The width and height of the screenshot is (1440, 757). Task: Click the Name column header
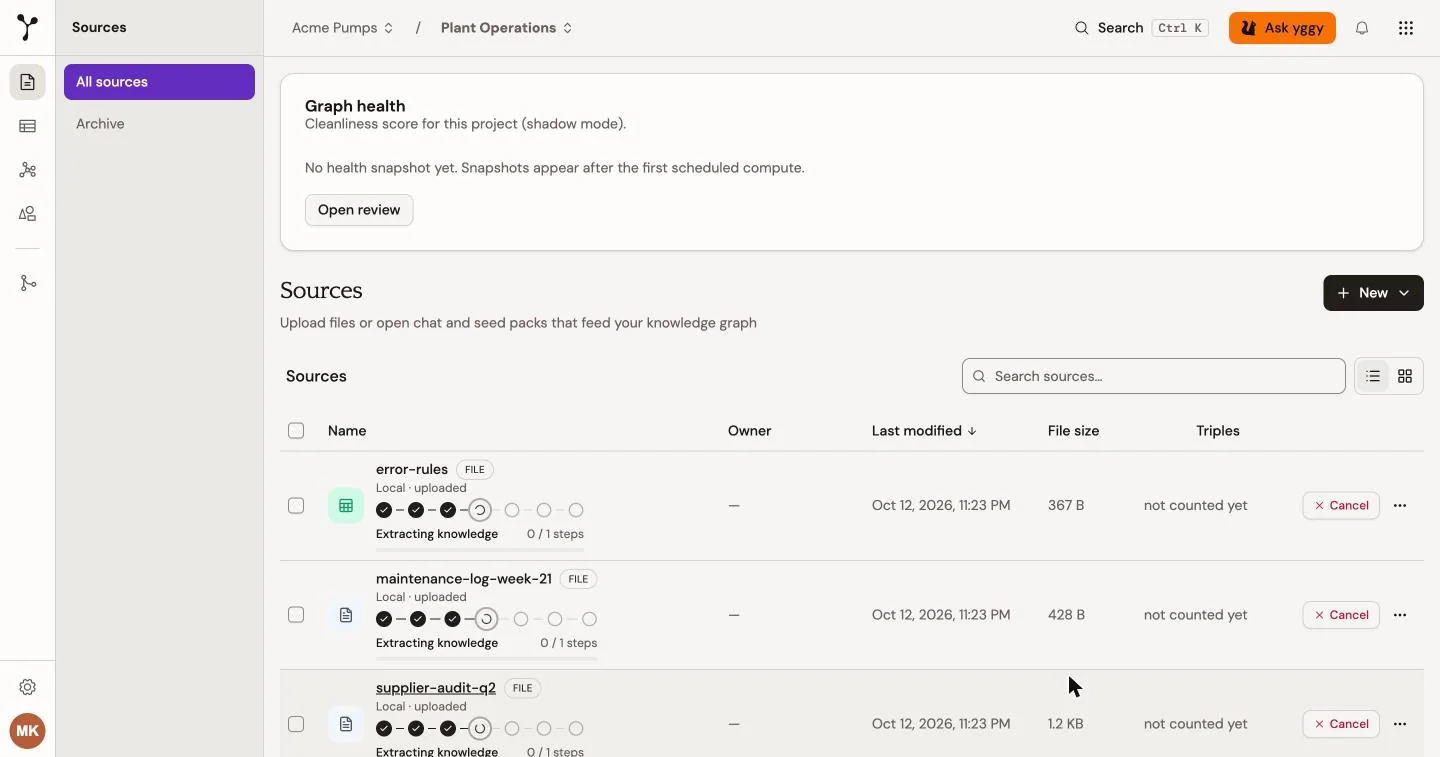click(x=347, y=431)
